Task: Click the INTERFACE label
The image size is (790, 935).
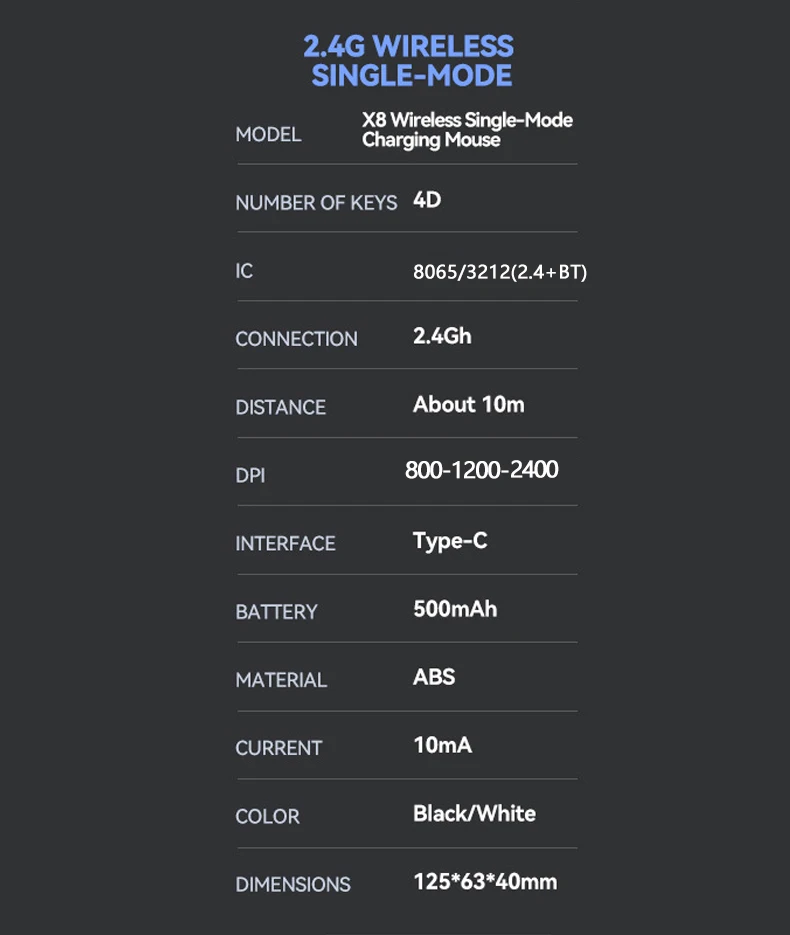Action: pos(285,543)
